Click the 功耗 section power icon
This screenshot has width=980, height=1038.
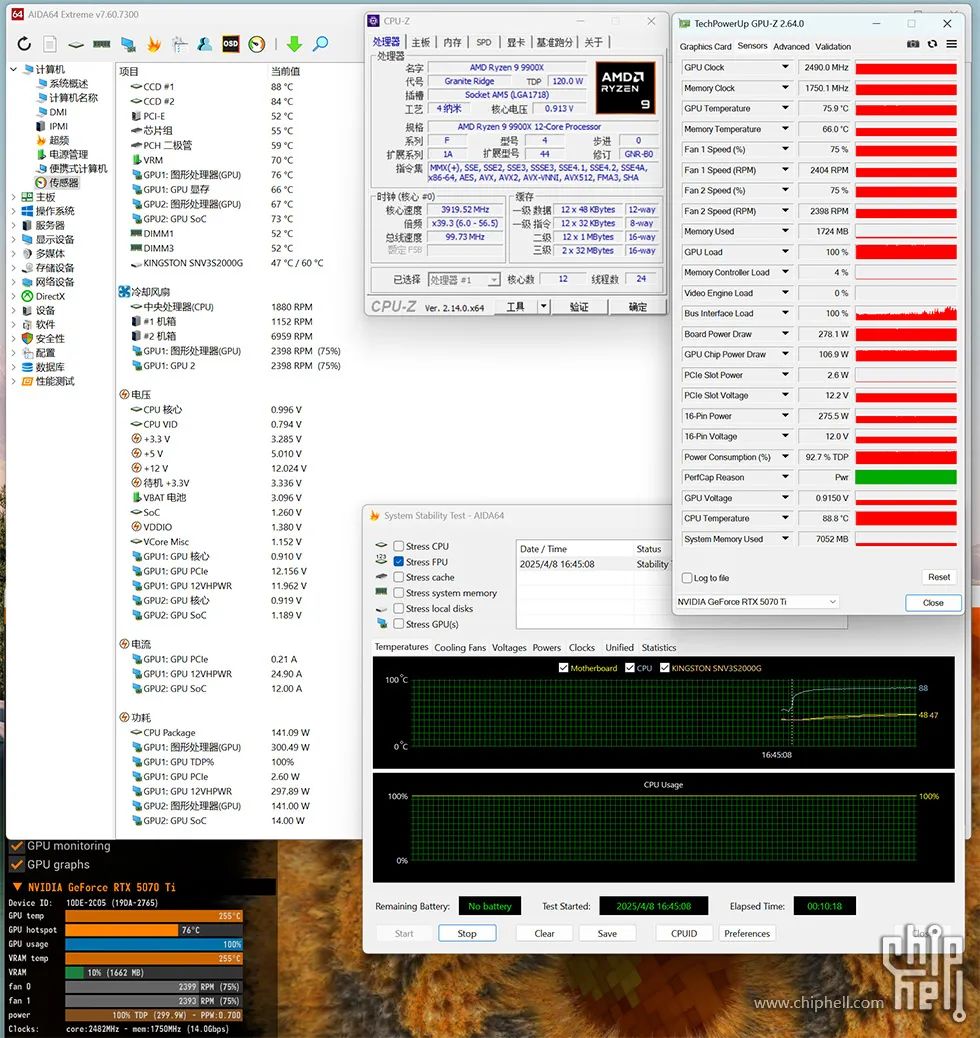pyautogui.click(x=124, y=718)
